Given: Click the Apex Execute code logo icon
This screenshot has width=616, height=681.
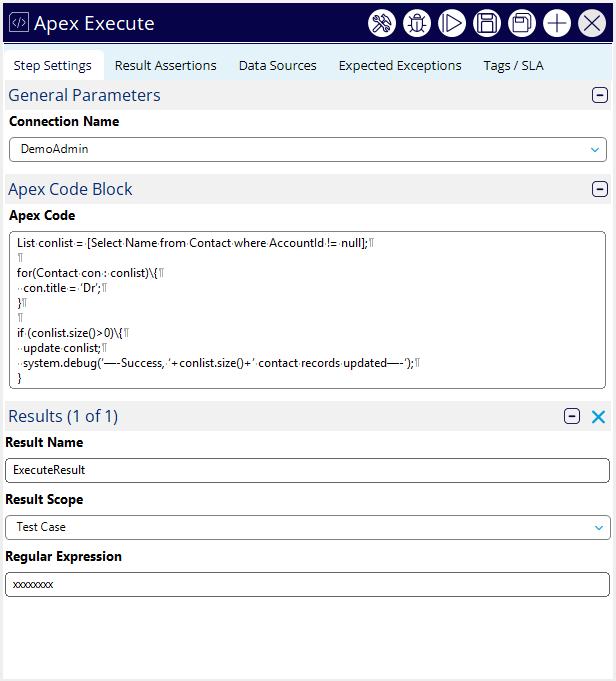Looking at the screenshot, I should click(x=18, y=24).
